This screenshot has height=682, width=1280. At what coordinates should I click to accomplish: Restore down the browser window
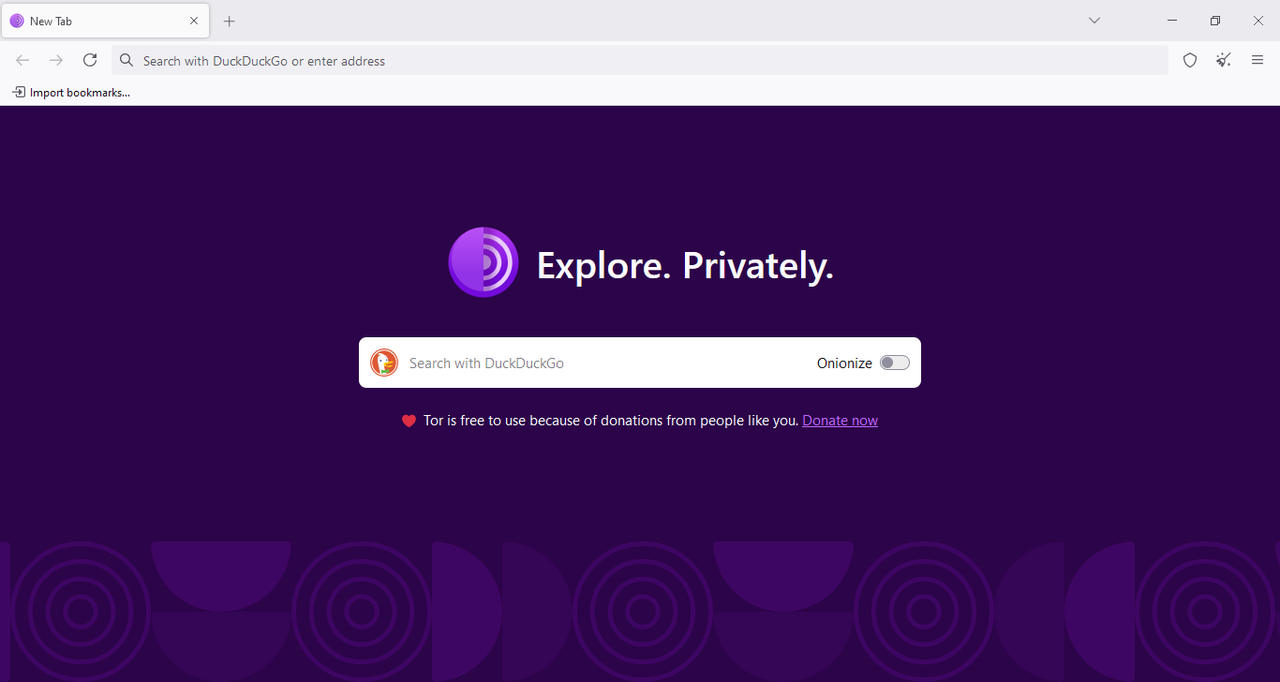point(1214,20)
